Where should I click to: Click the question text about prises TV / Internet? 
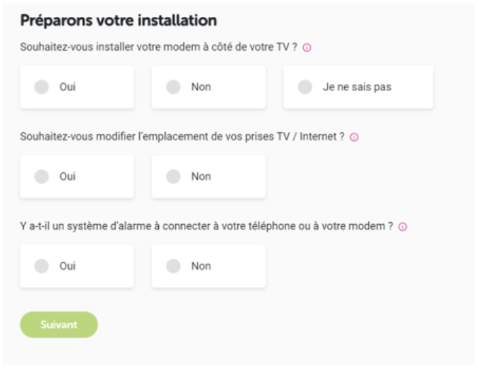(x=182, y=137)
